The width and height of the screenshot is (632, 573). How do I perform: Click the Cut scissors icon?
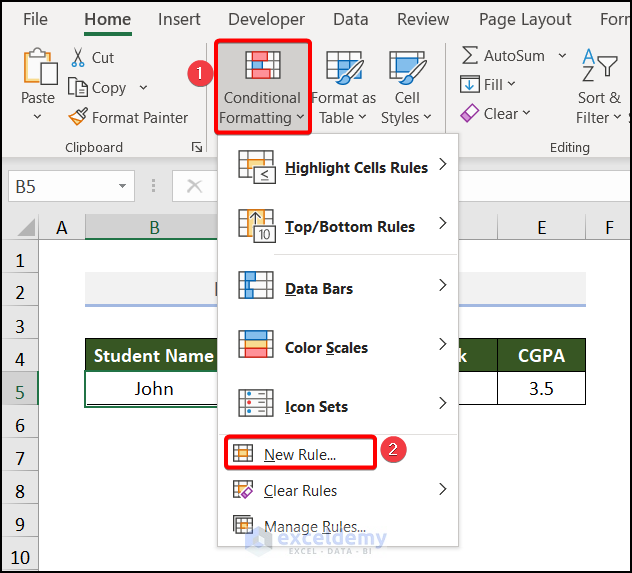coord(79,58)
